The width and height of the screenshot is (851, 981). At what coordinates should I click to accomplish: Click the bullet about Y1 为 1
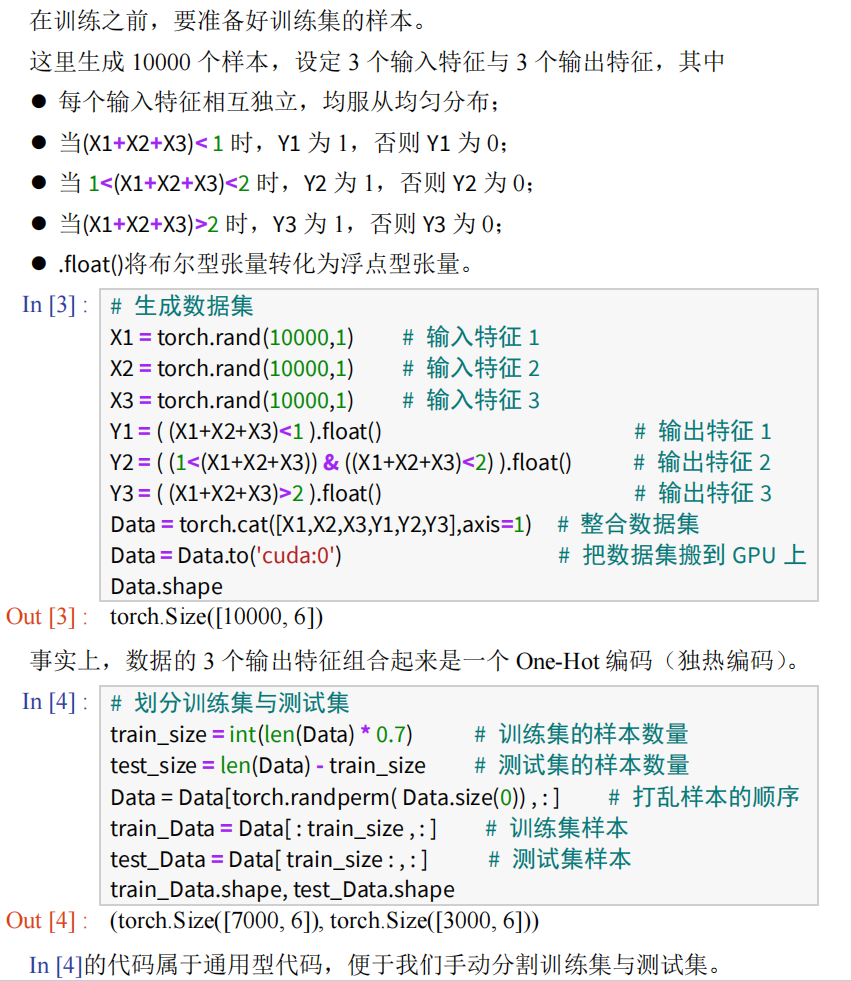tap(283, 143)
